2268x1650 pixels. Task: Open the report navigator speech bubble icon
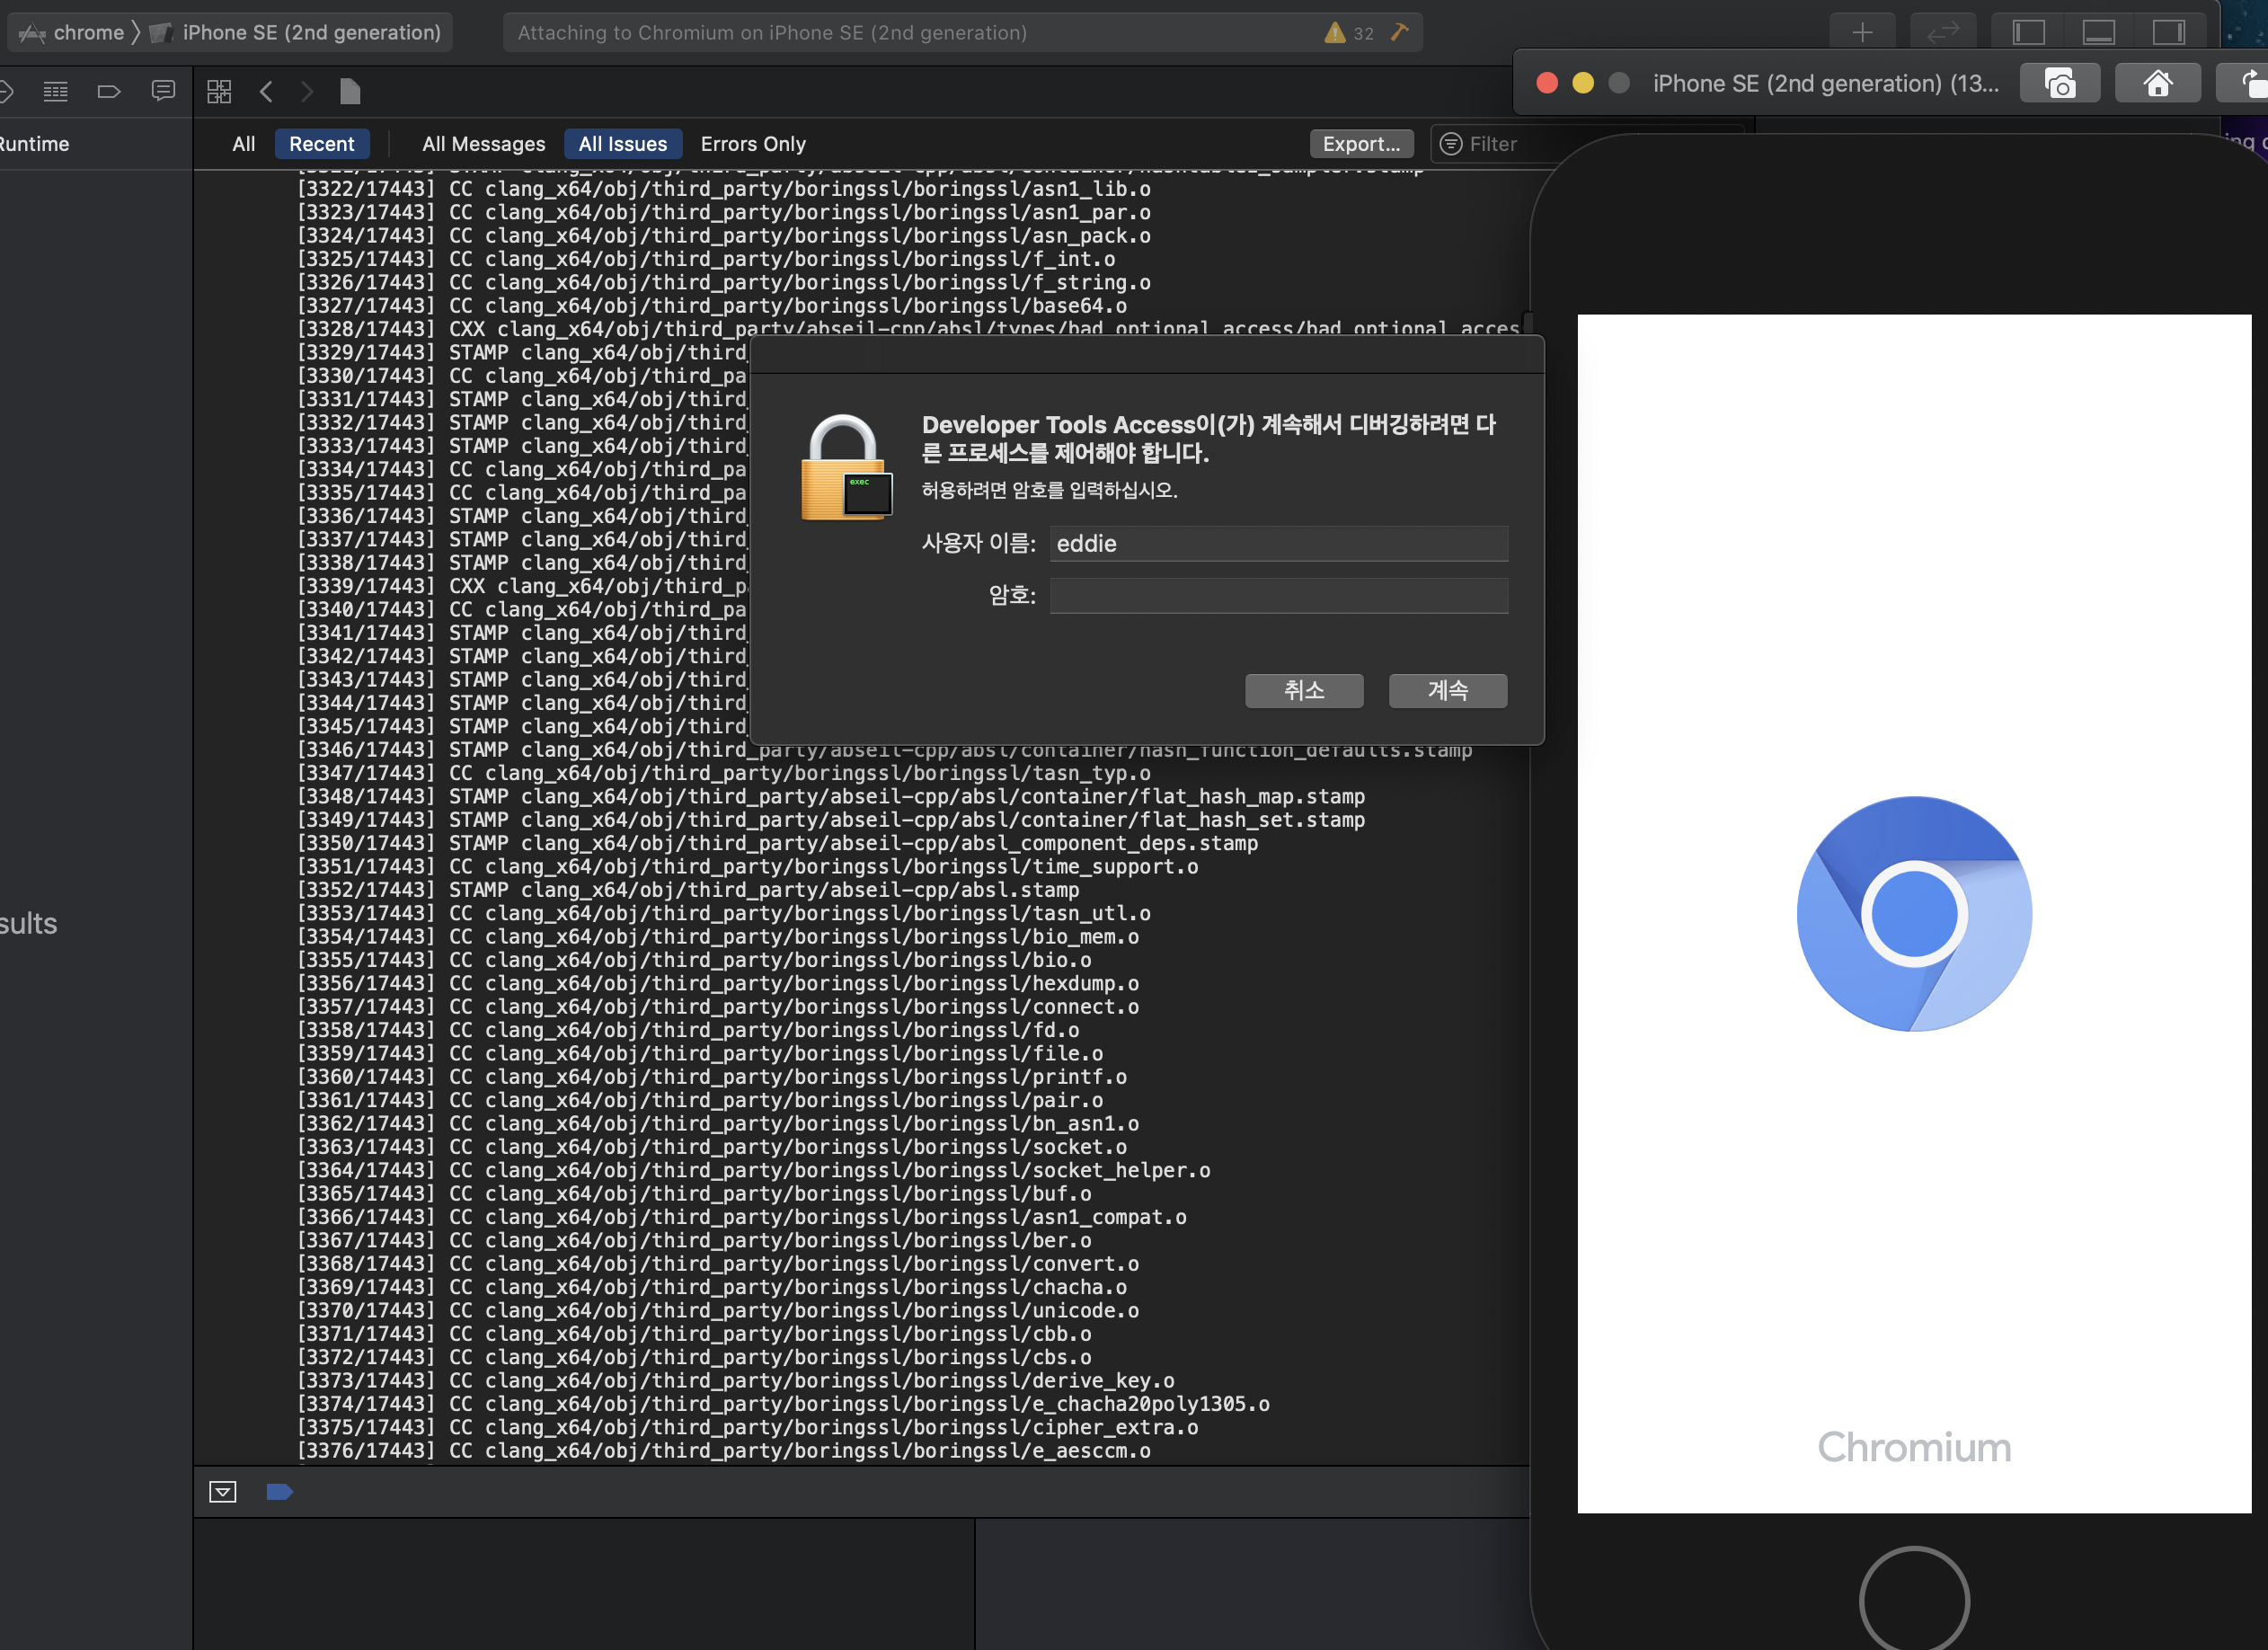point(163,91)
